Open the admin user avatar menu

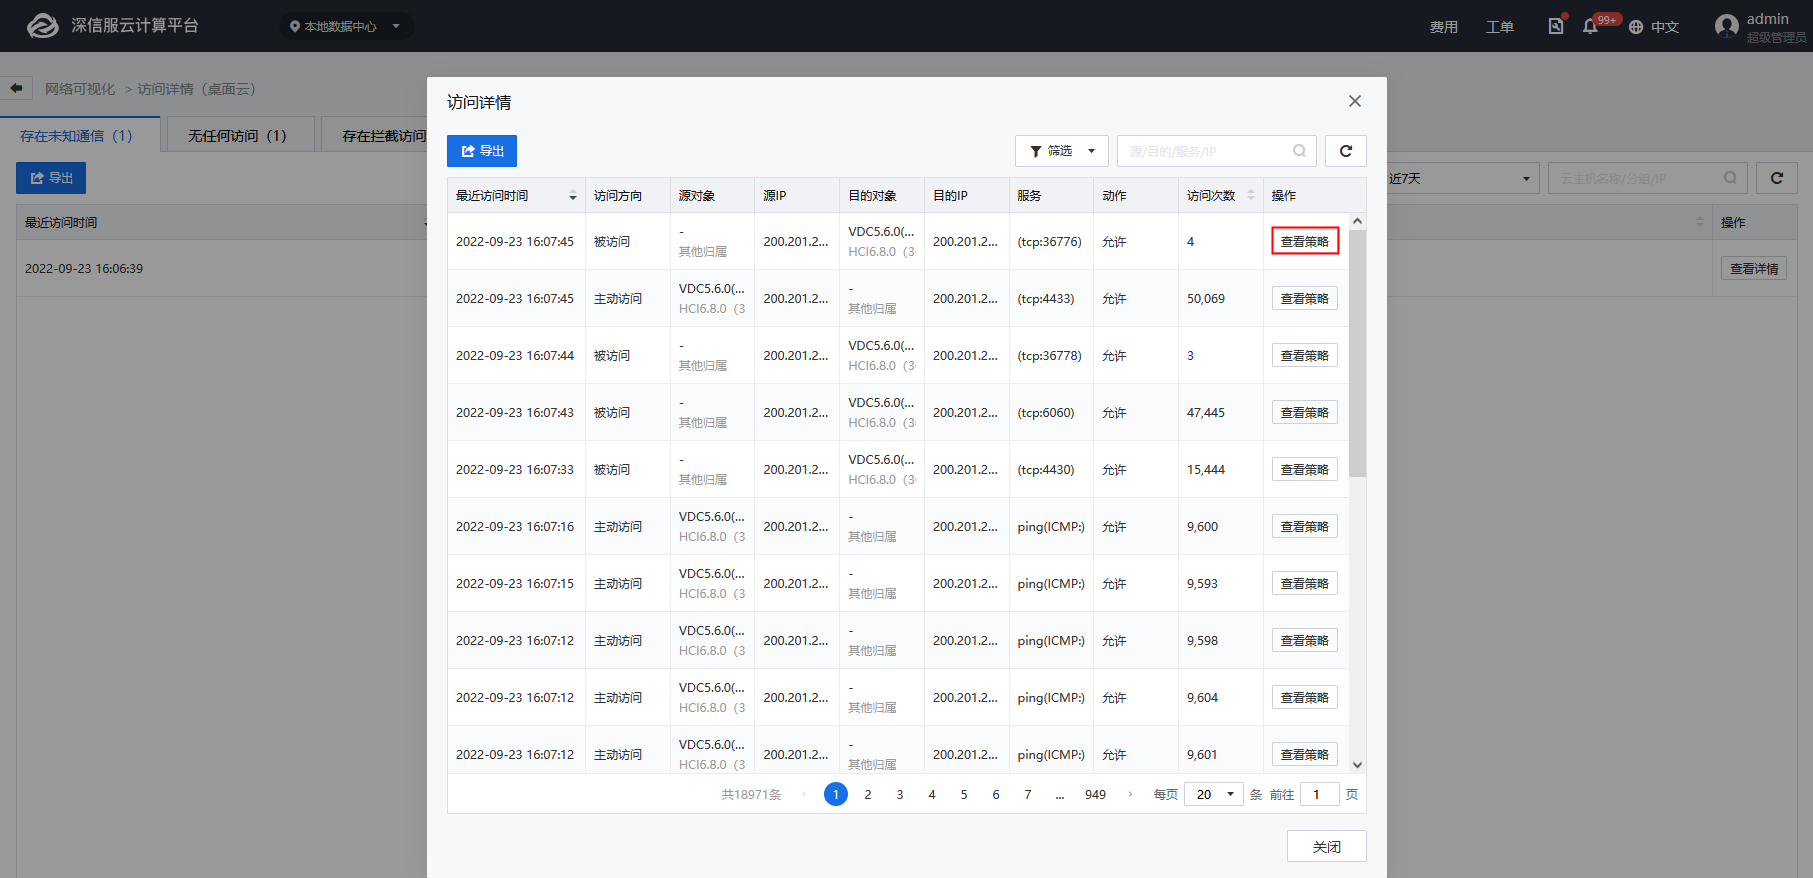[x=1726, y=26]
